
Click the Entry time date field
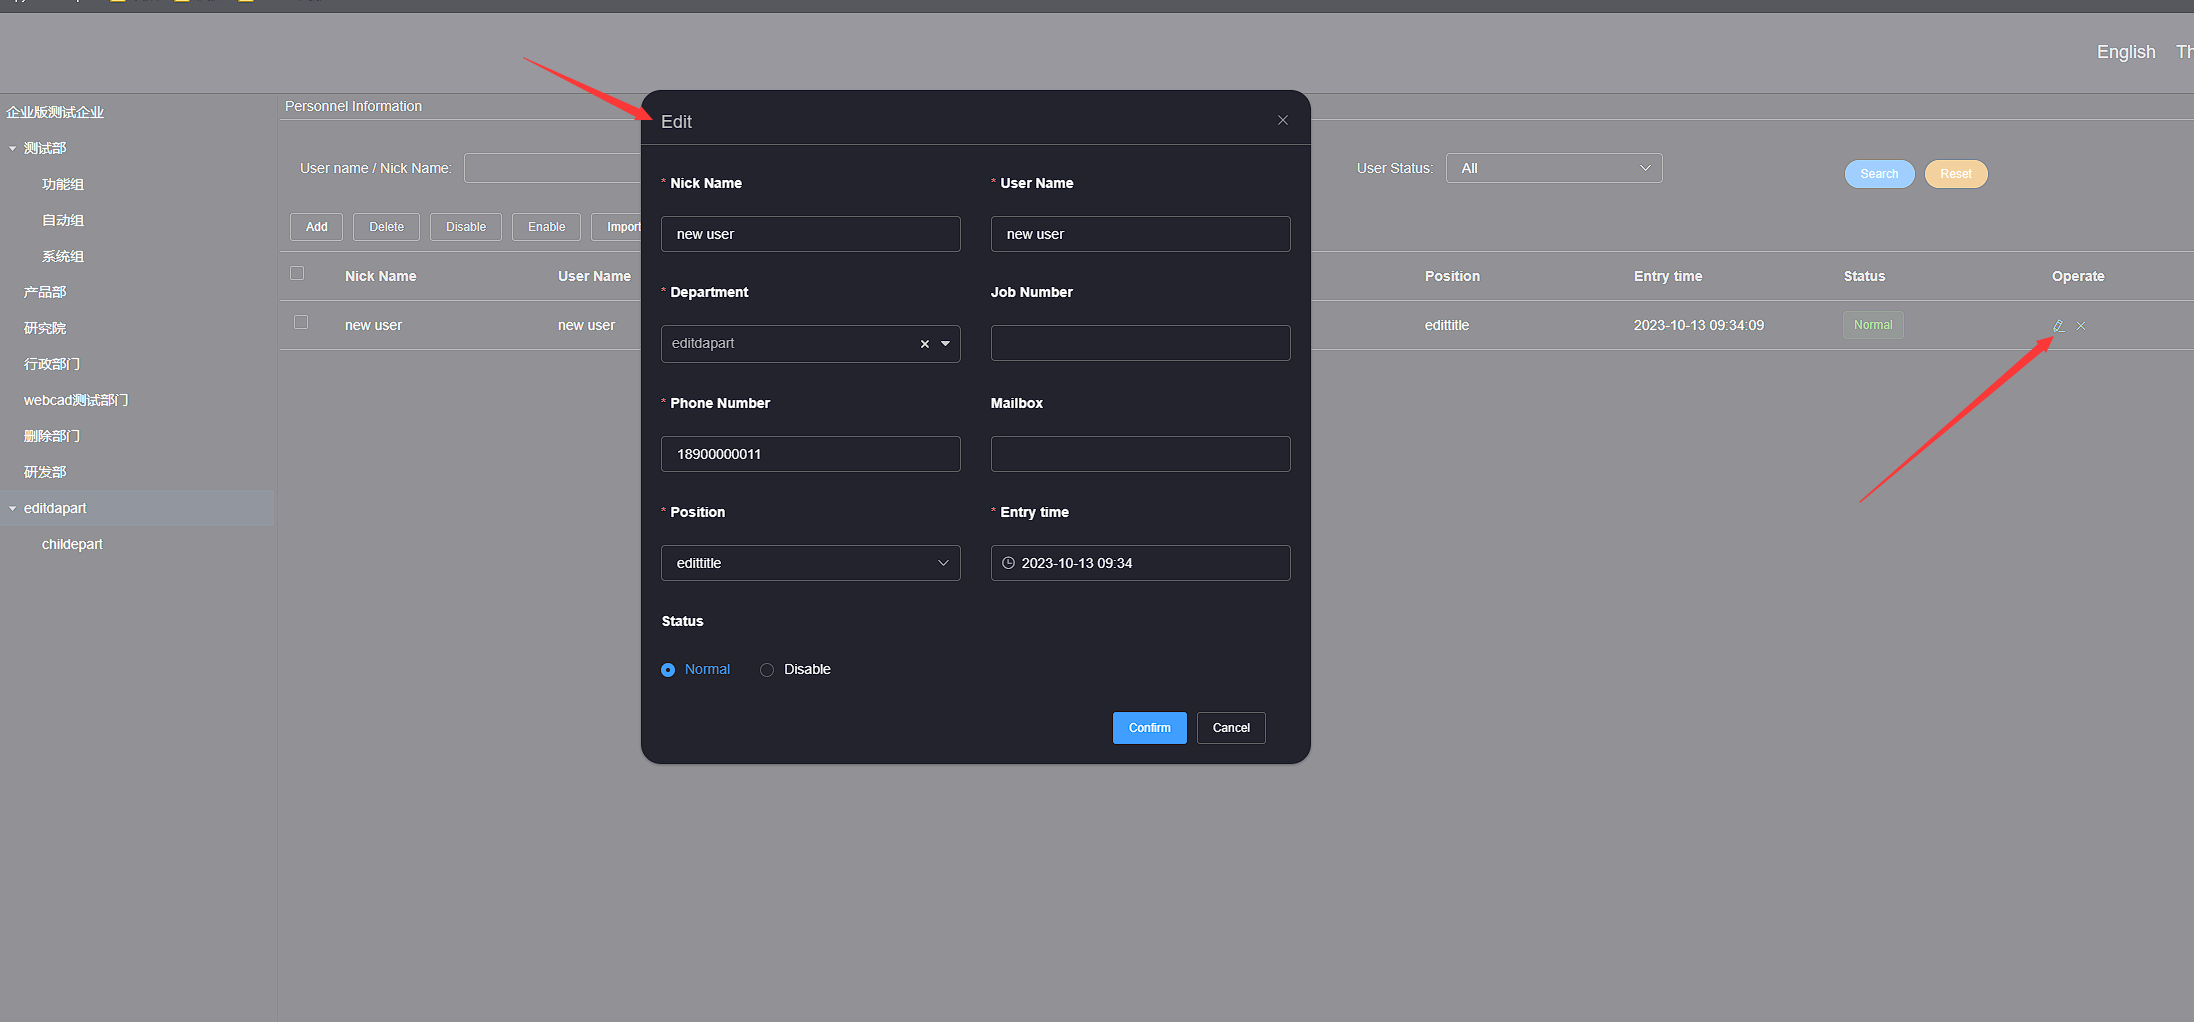pyautogui.click(x=1141, y=563)
